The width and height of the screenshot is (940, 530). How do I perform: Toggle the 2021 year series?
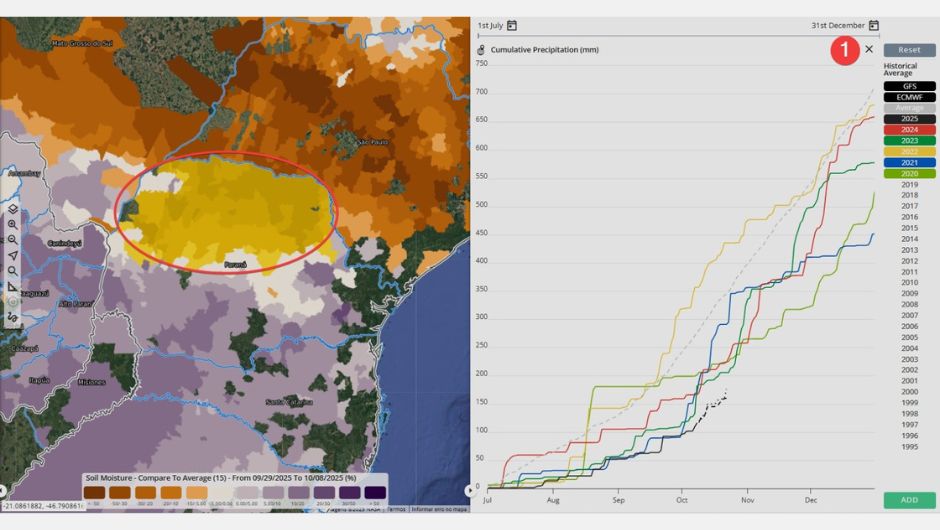909,162
